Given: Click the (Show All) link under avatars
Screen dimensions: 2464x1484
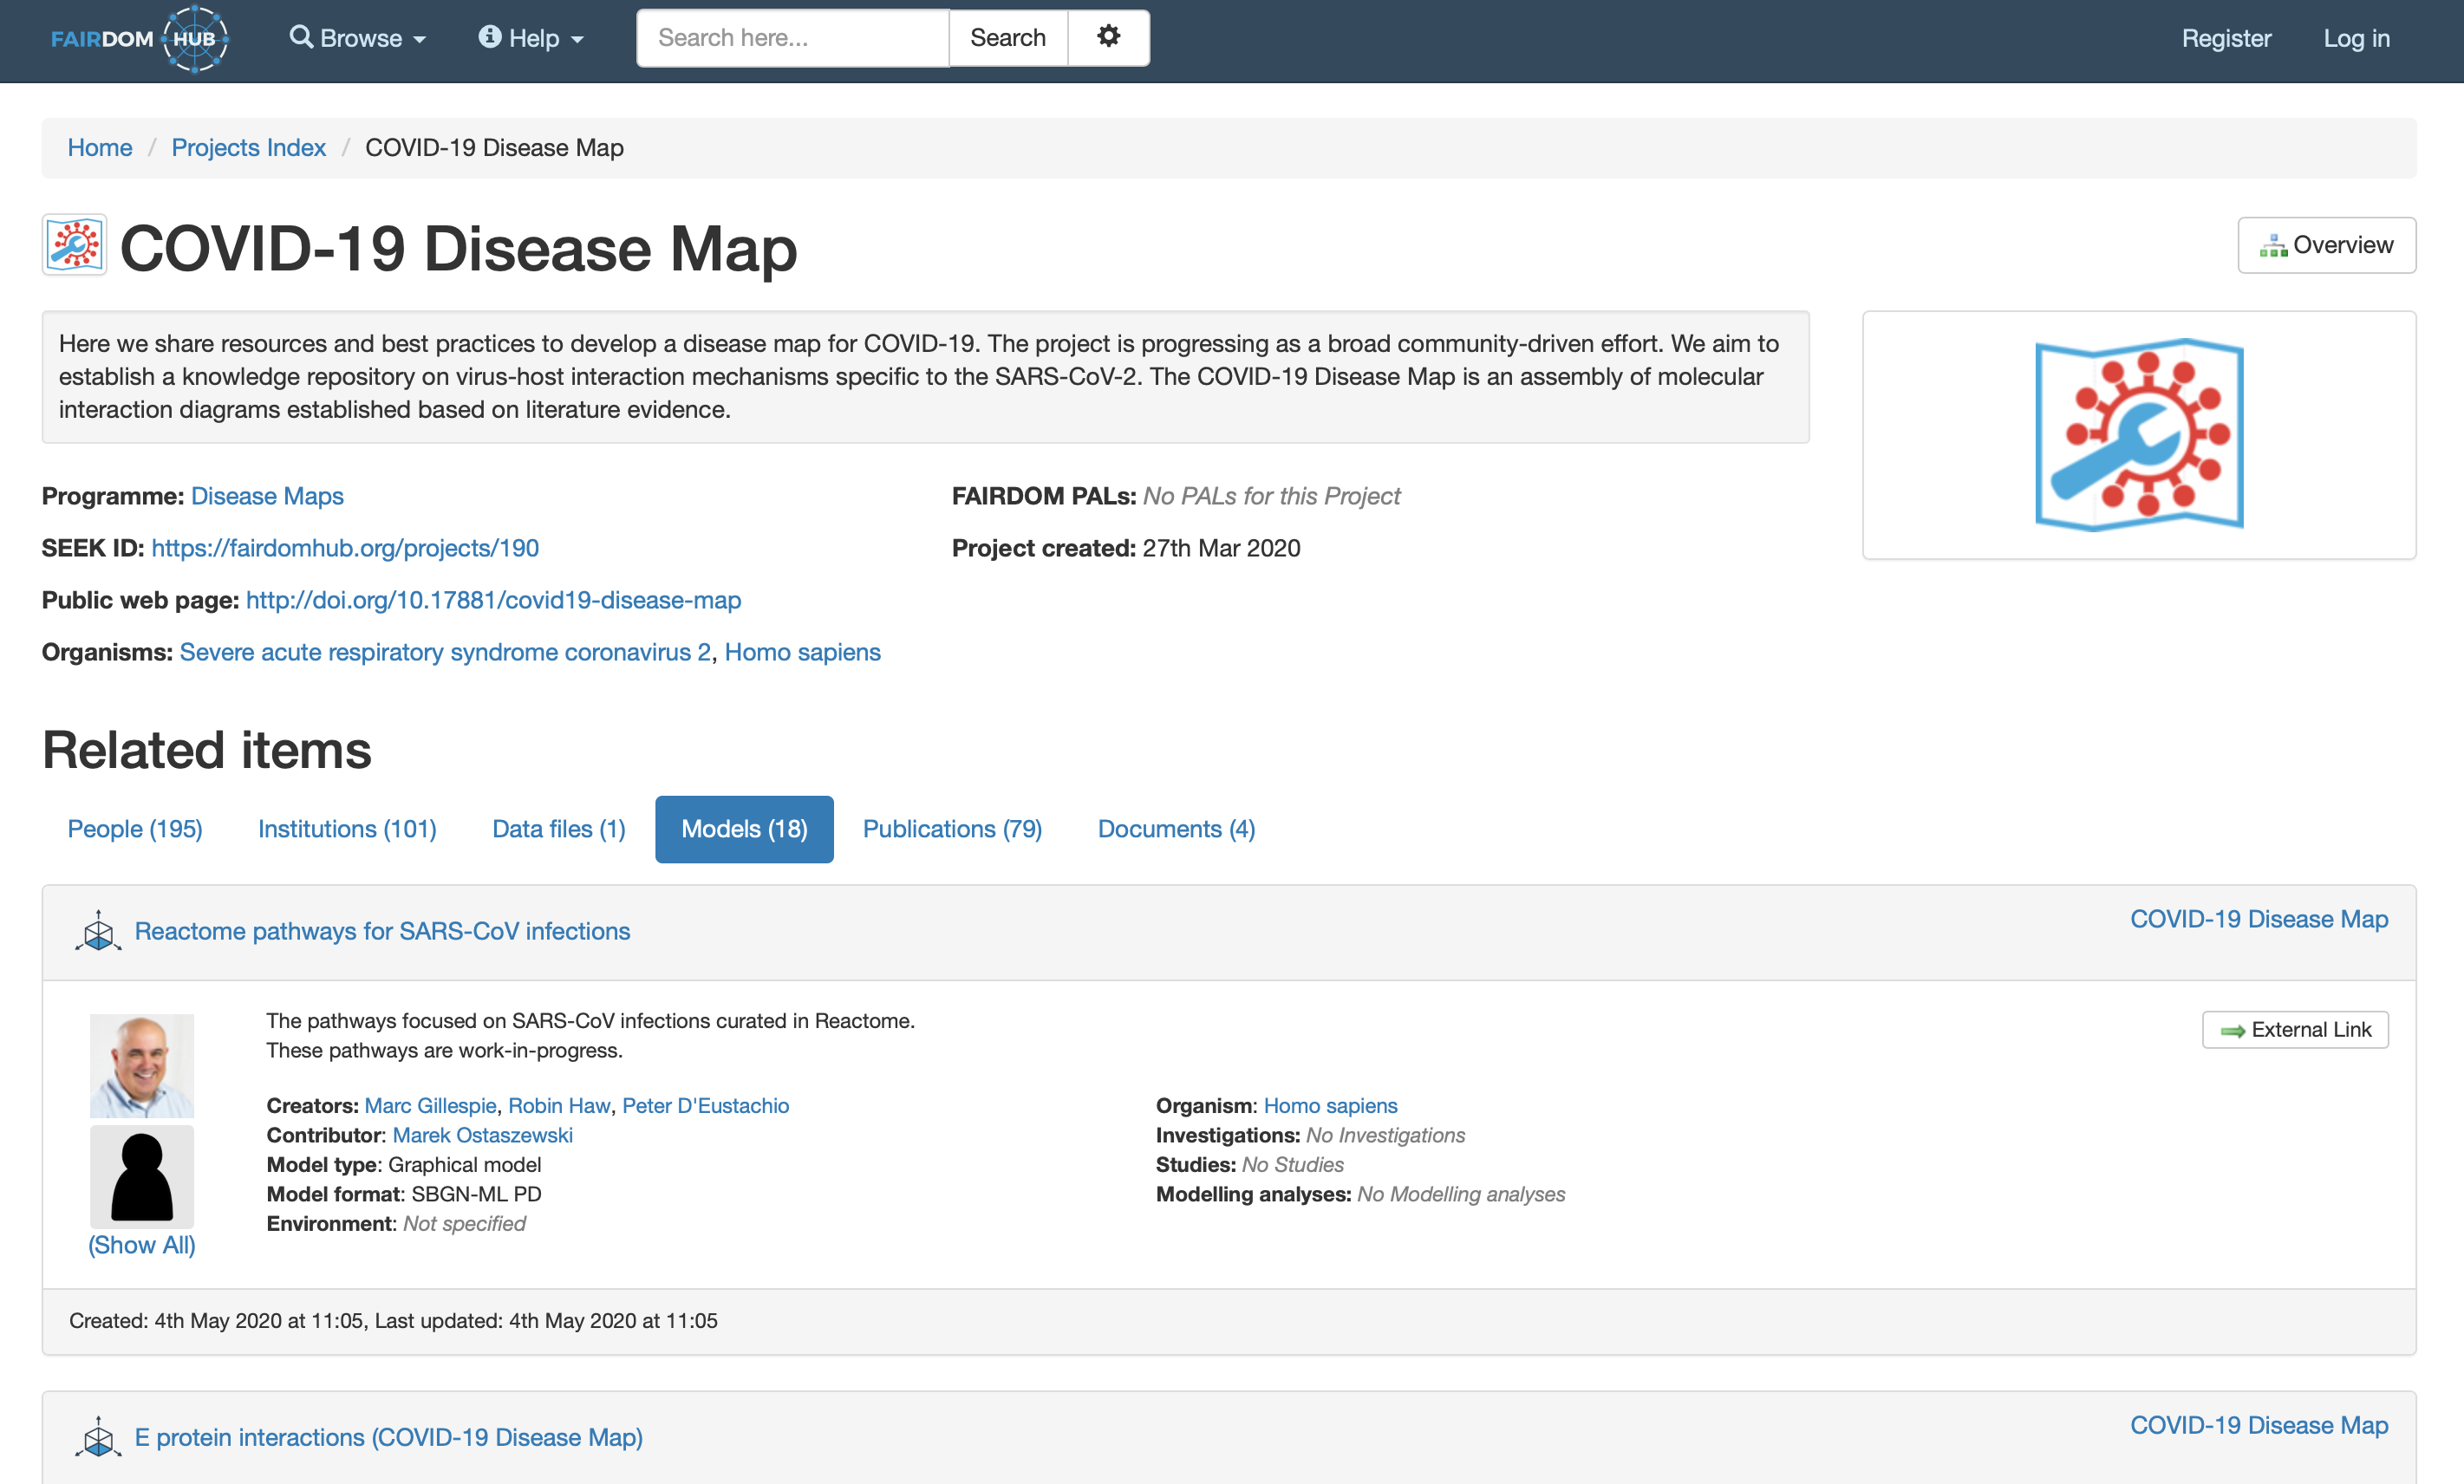Looking at the screenshot, I should click(x=142, y=1245).
